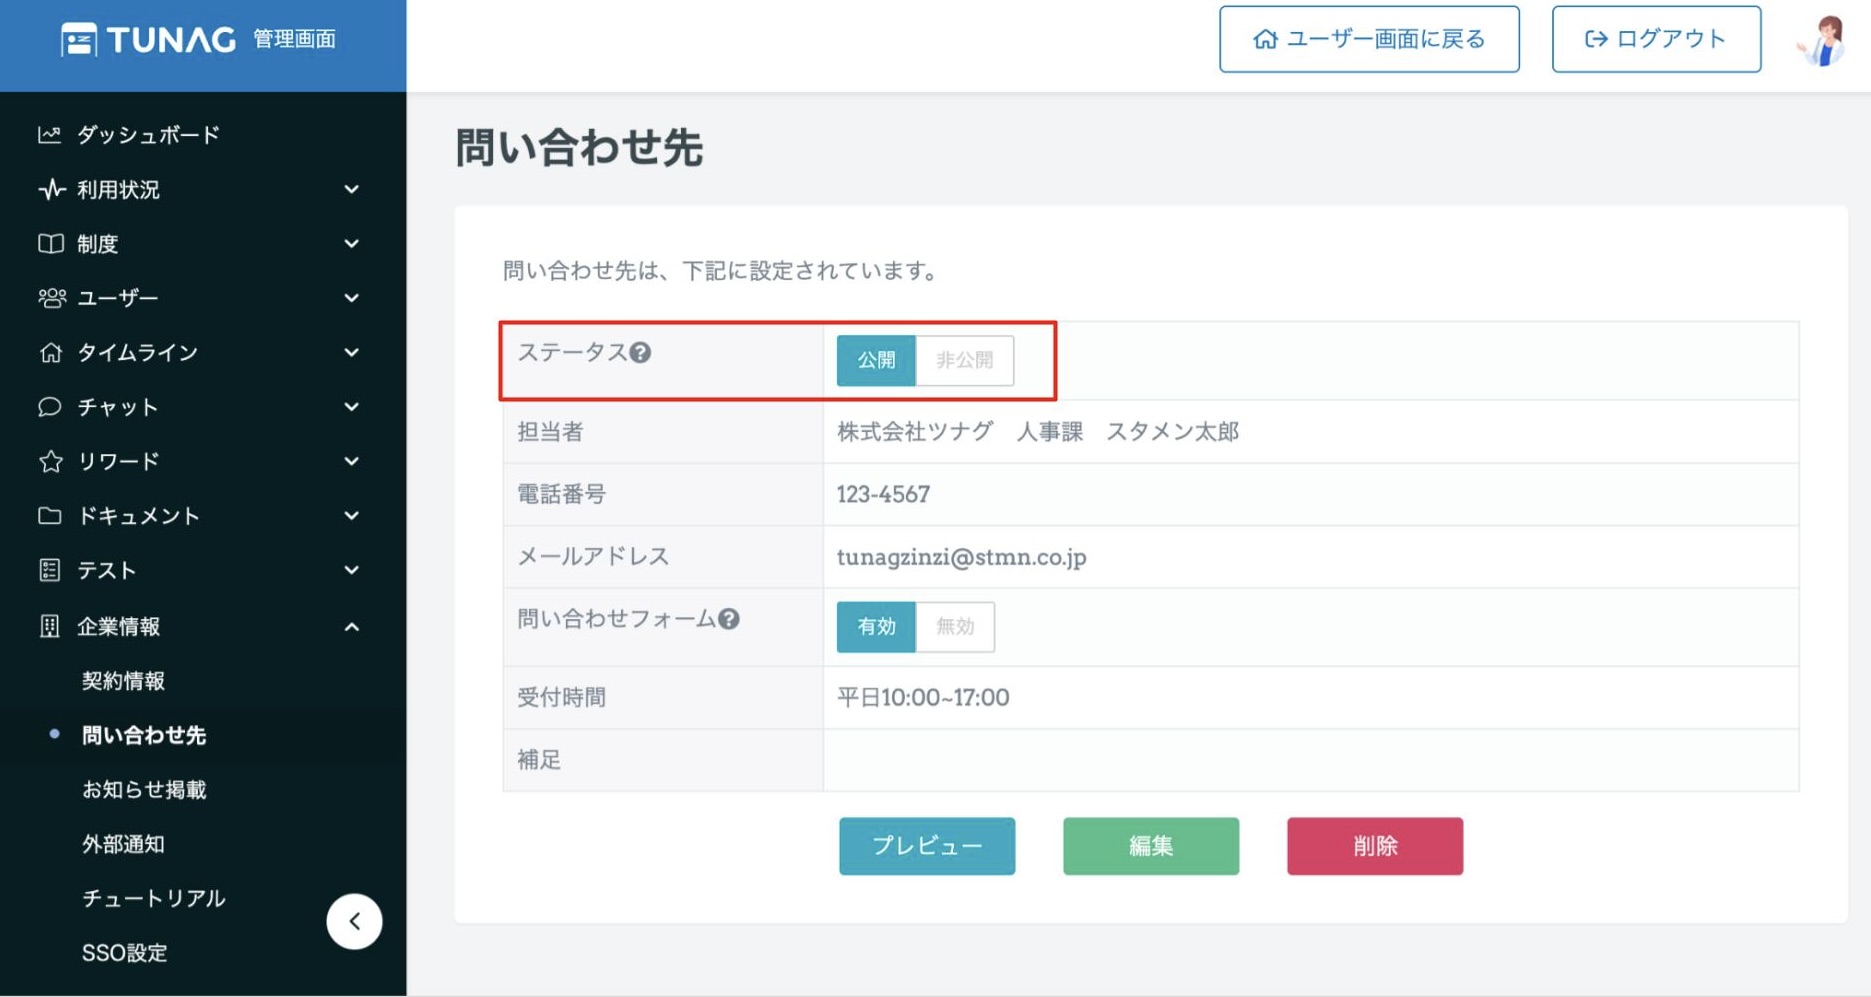Click the ドキュメント folder icon
1871x997 pixels.
50,516
